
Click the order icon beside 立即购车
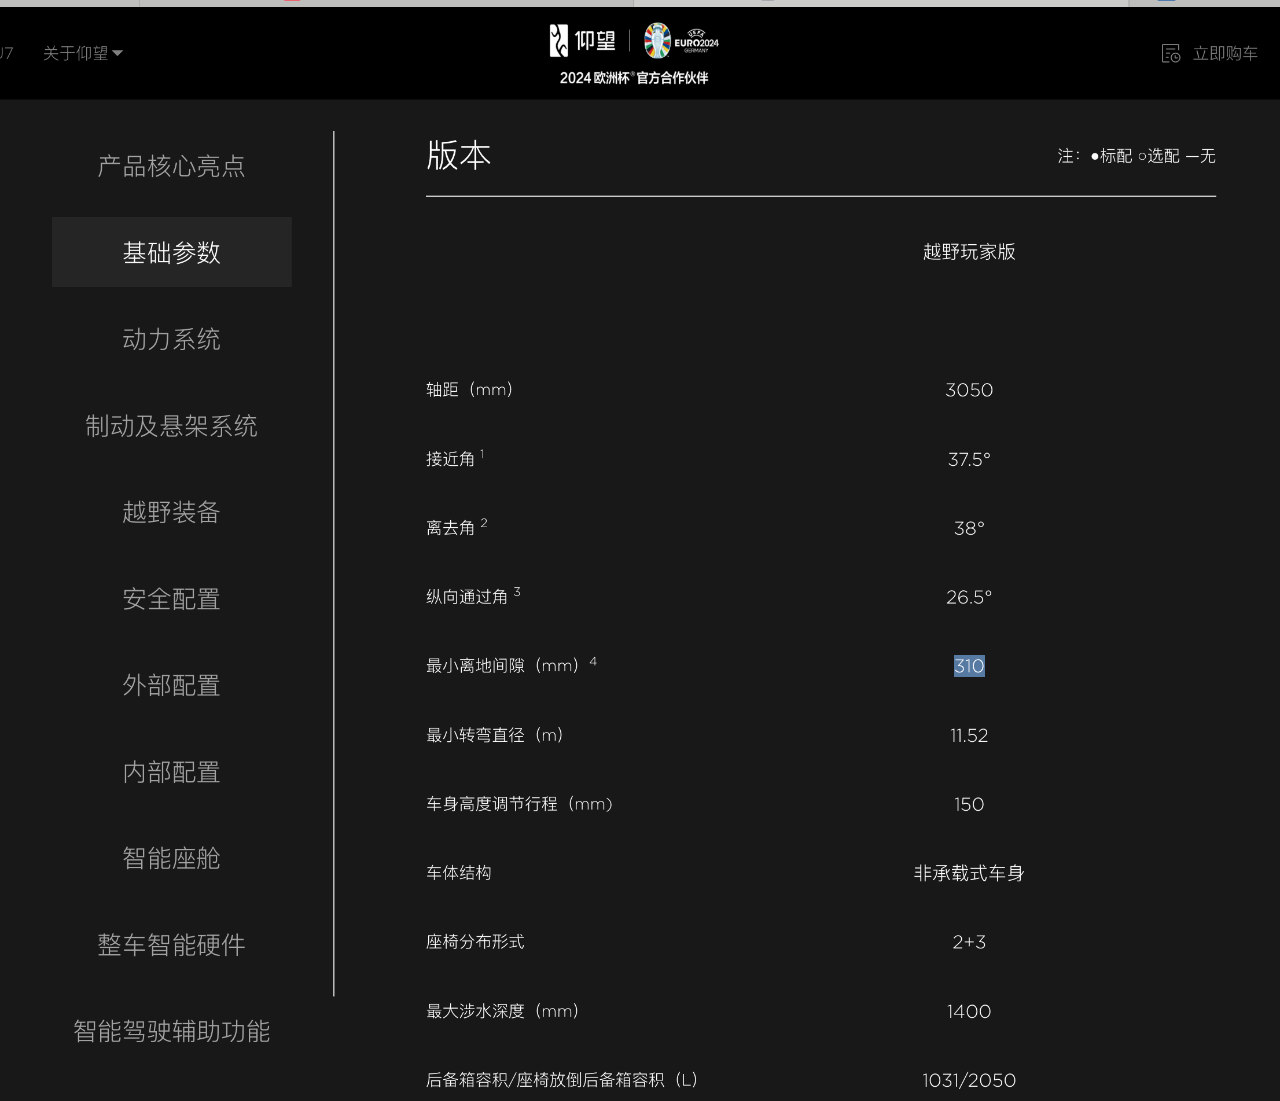click(1171, 53)
